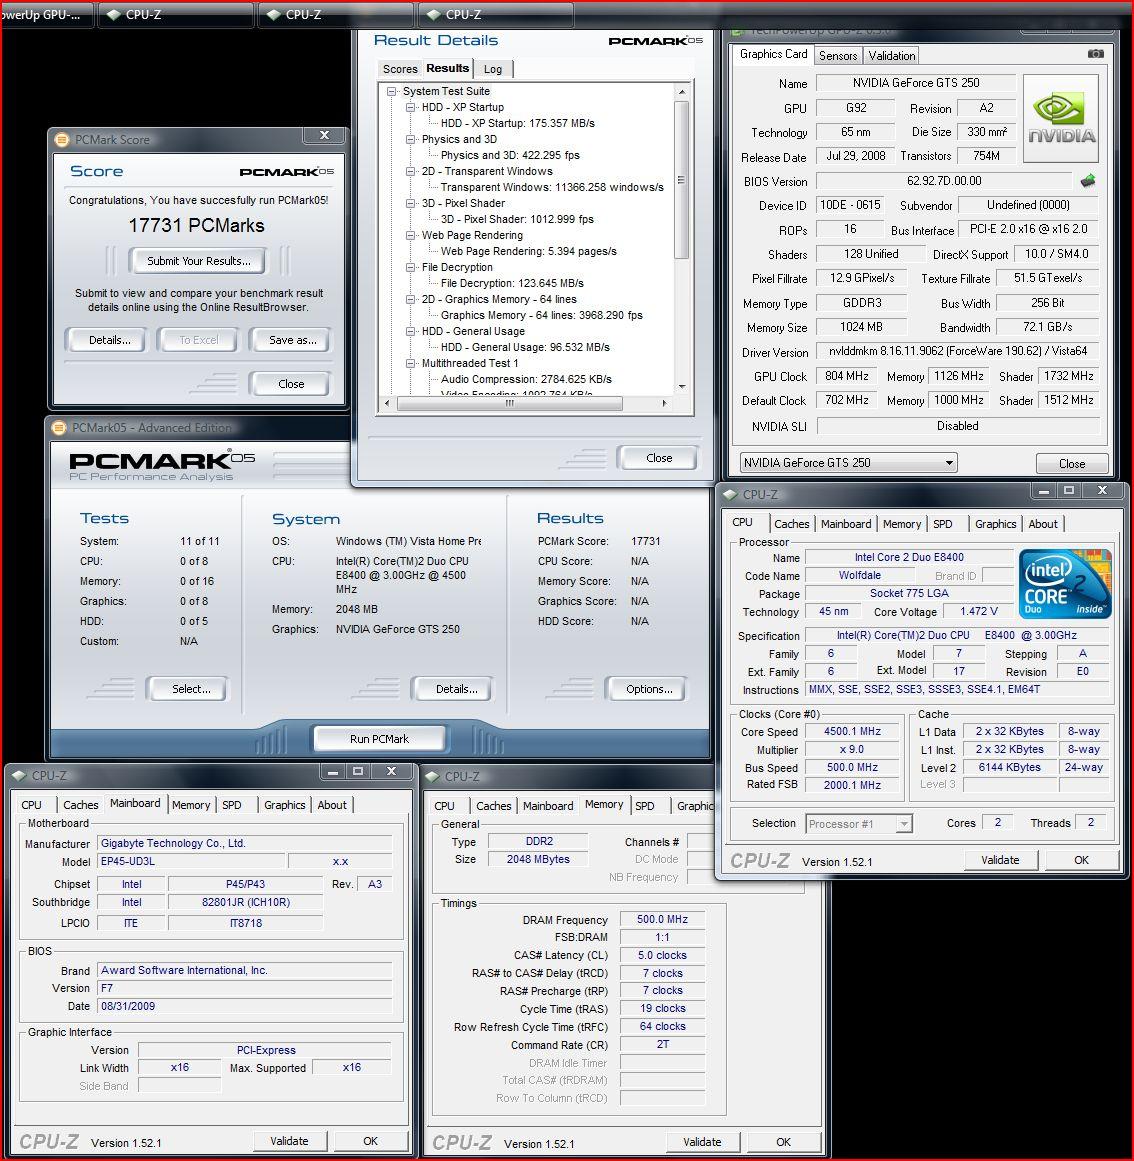Switch to the Log tab in Result Details

point(493,69)
